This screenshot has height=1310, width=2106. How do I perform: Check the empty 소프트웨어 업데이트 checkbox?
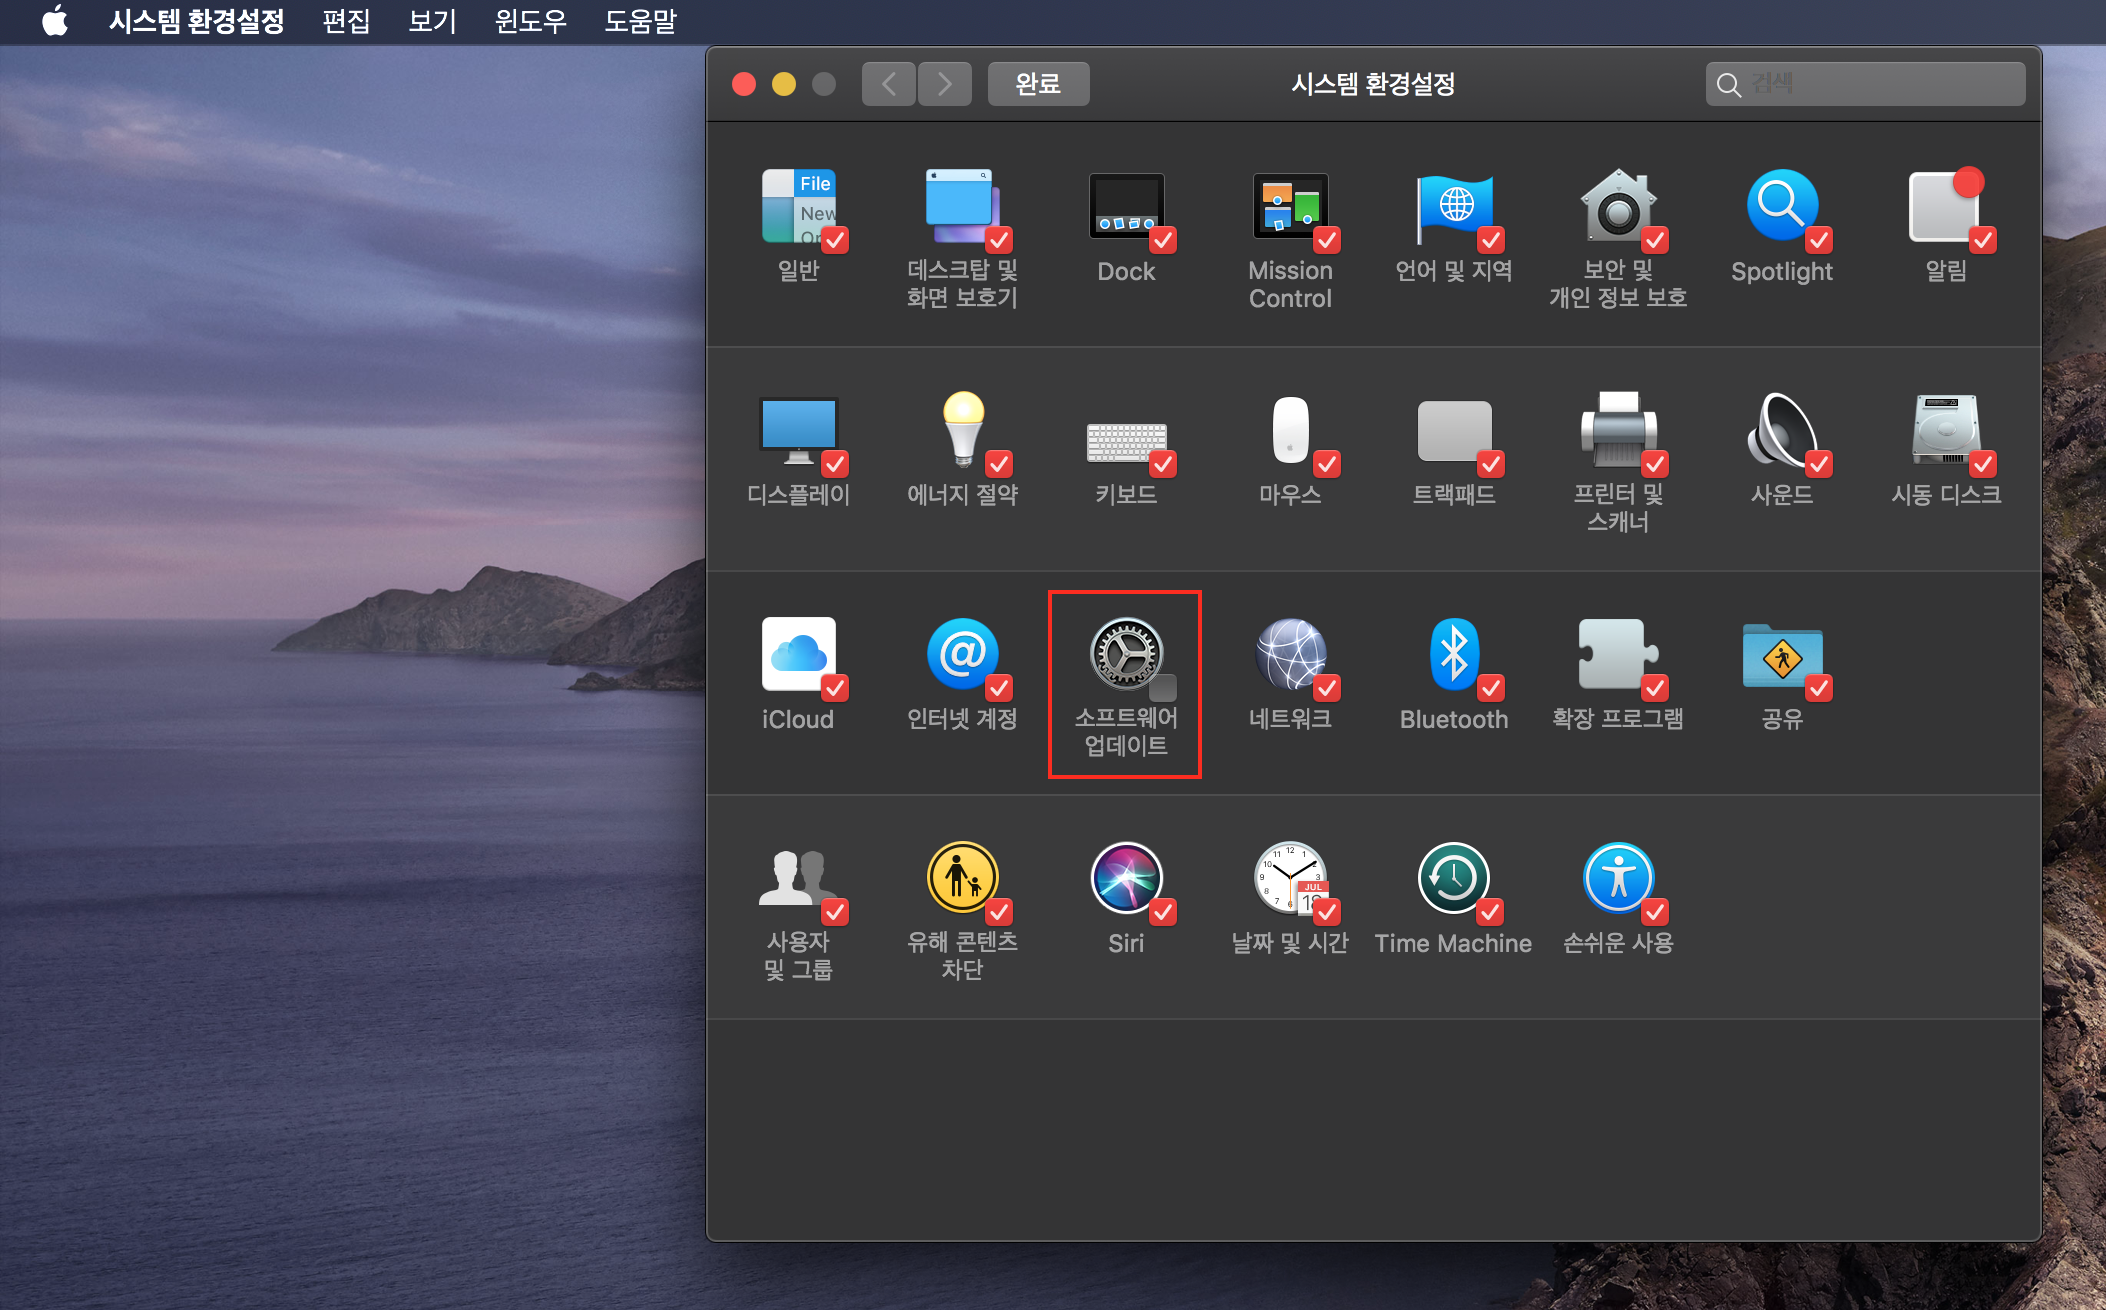pyautogui.click(x=1163, y=688)
